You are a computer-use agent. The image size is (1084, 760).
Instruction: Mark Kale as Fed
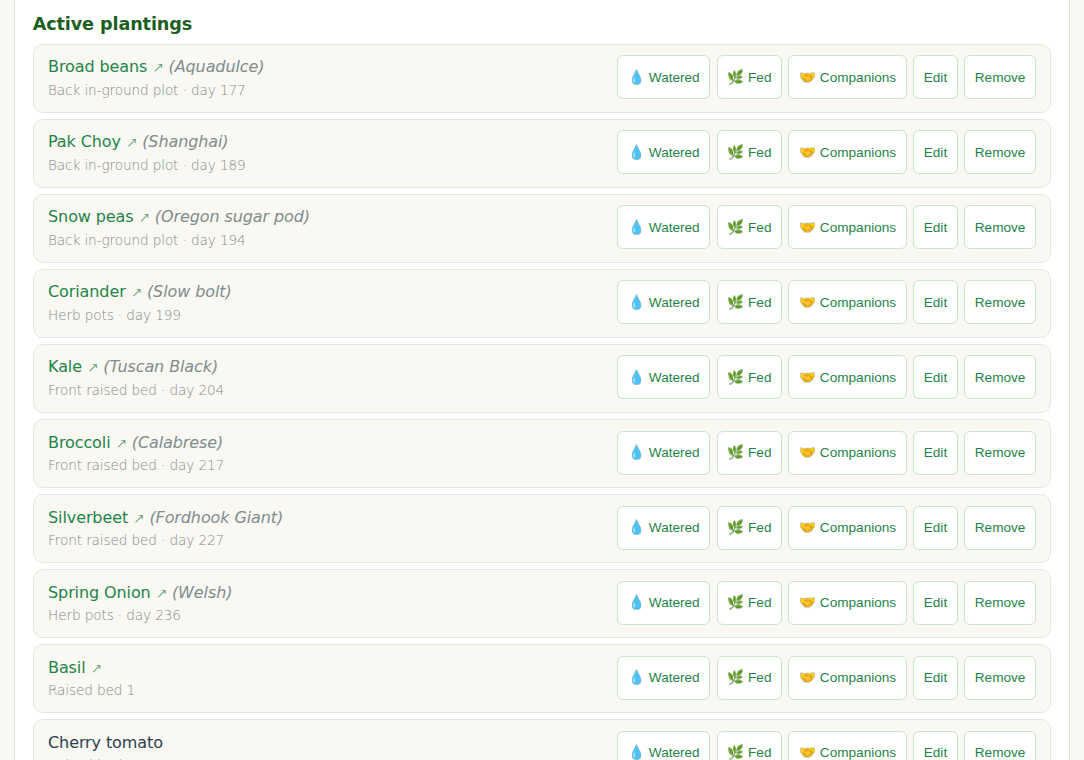click(749, 378)
